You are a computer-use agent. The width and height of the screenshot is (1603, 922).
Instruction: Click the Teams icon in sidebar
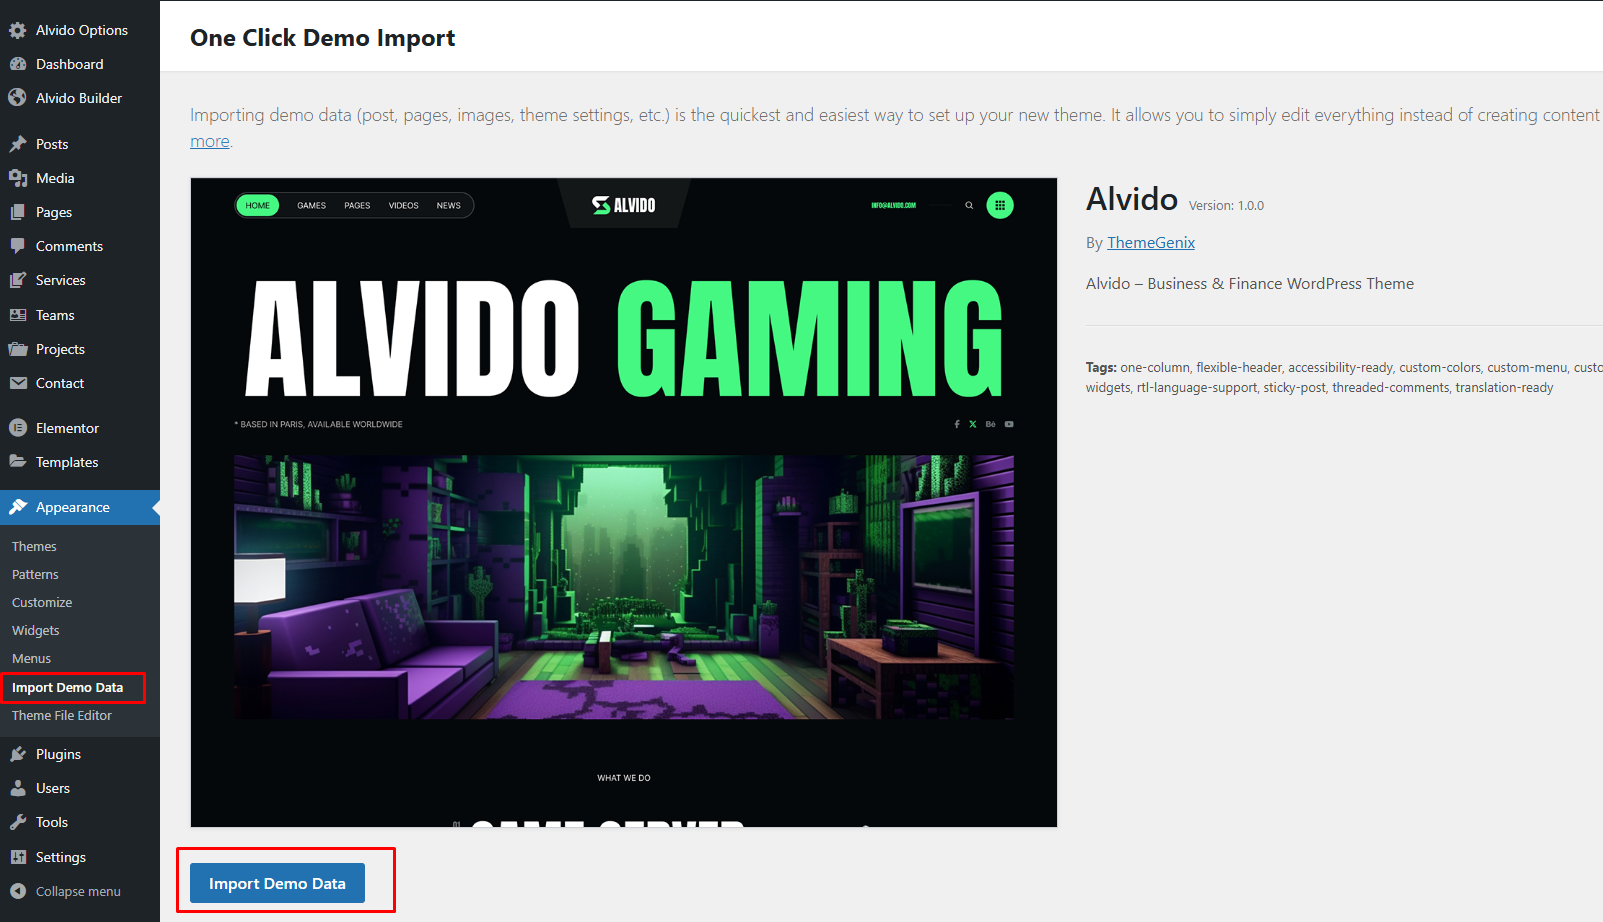click(18, 315)
